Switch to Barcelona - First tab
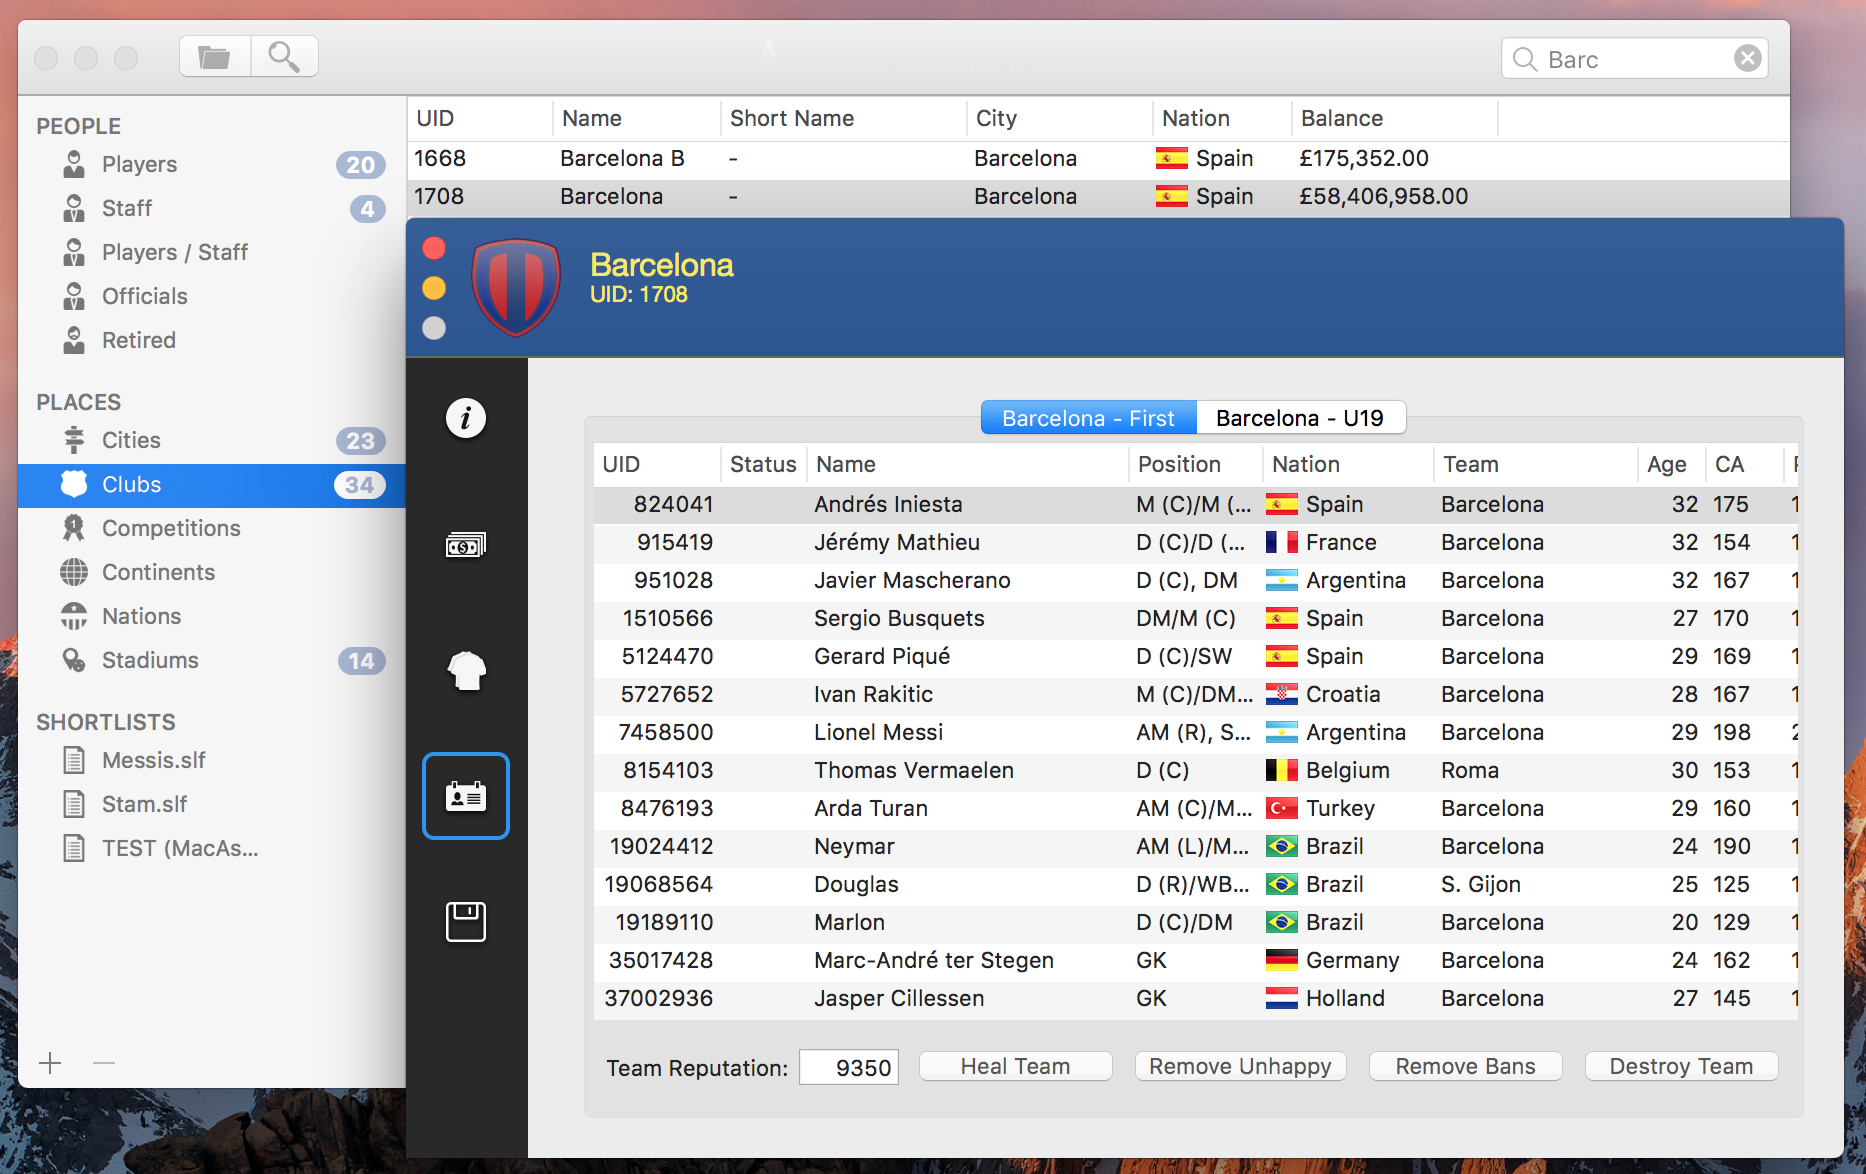This screenshot has height=1174, width=1866. pyautogui.click(x=1088, y=418)
